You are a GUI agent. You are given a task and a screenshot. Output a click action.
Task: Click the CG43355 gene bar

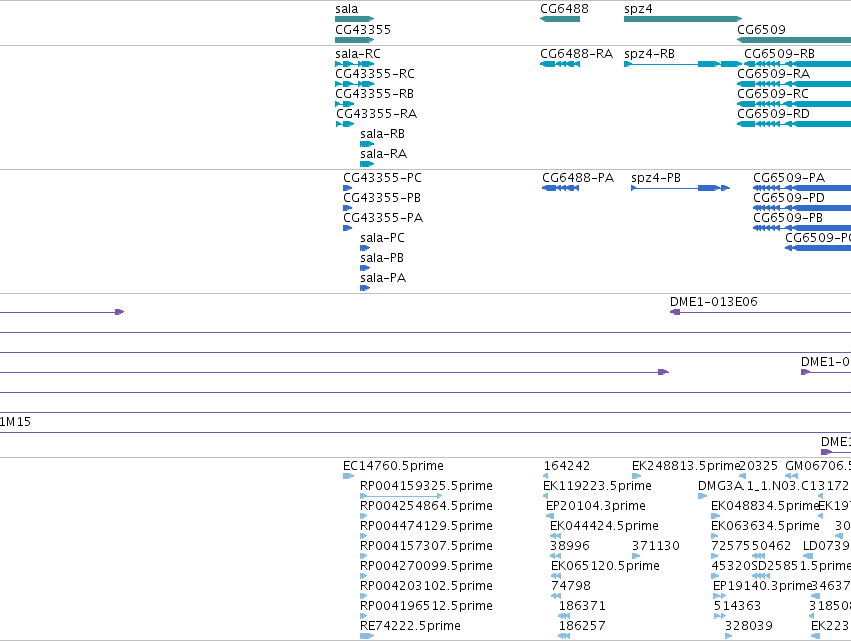[355, 40]
